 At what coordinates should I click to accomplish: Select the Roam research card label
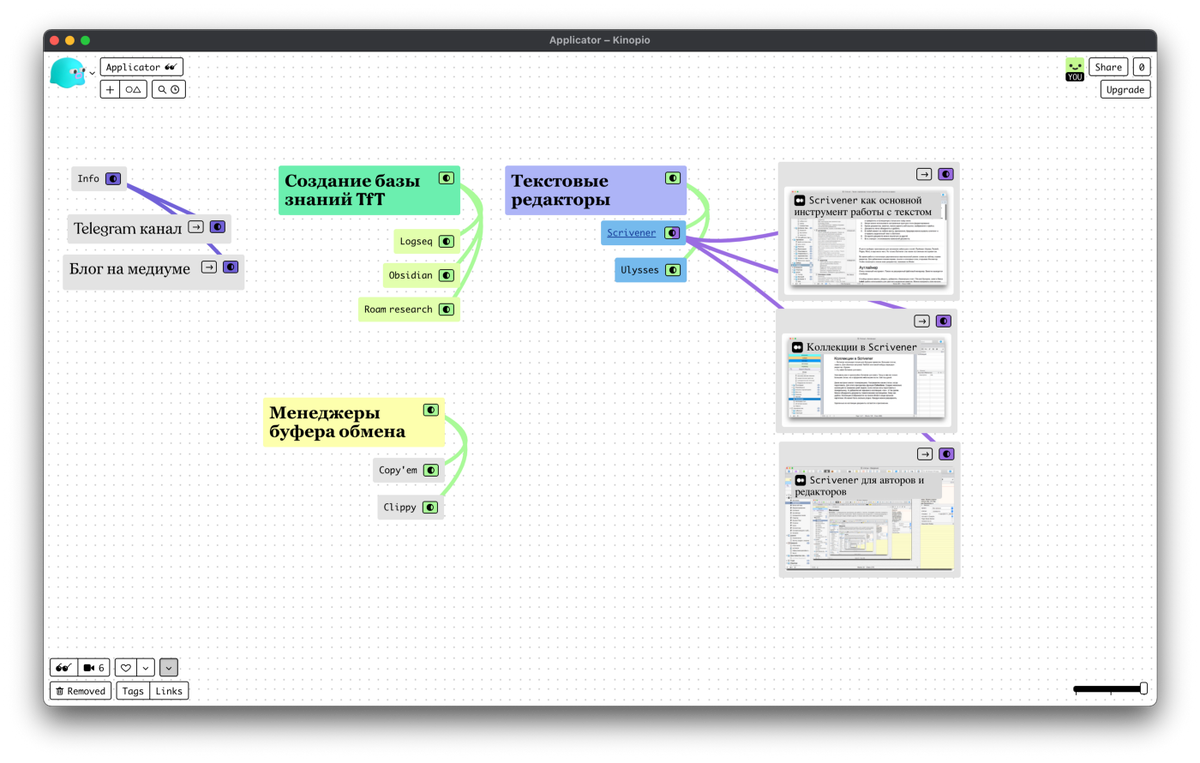398,309
